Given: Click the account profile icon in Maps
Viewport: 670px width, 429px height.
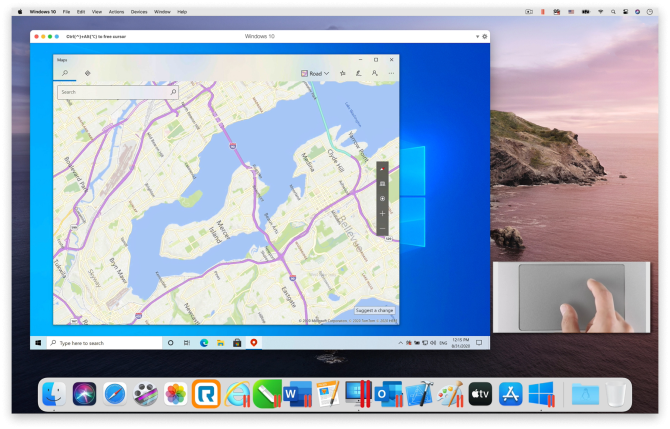Looking at the screenshot, I should coord(375,73).
